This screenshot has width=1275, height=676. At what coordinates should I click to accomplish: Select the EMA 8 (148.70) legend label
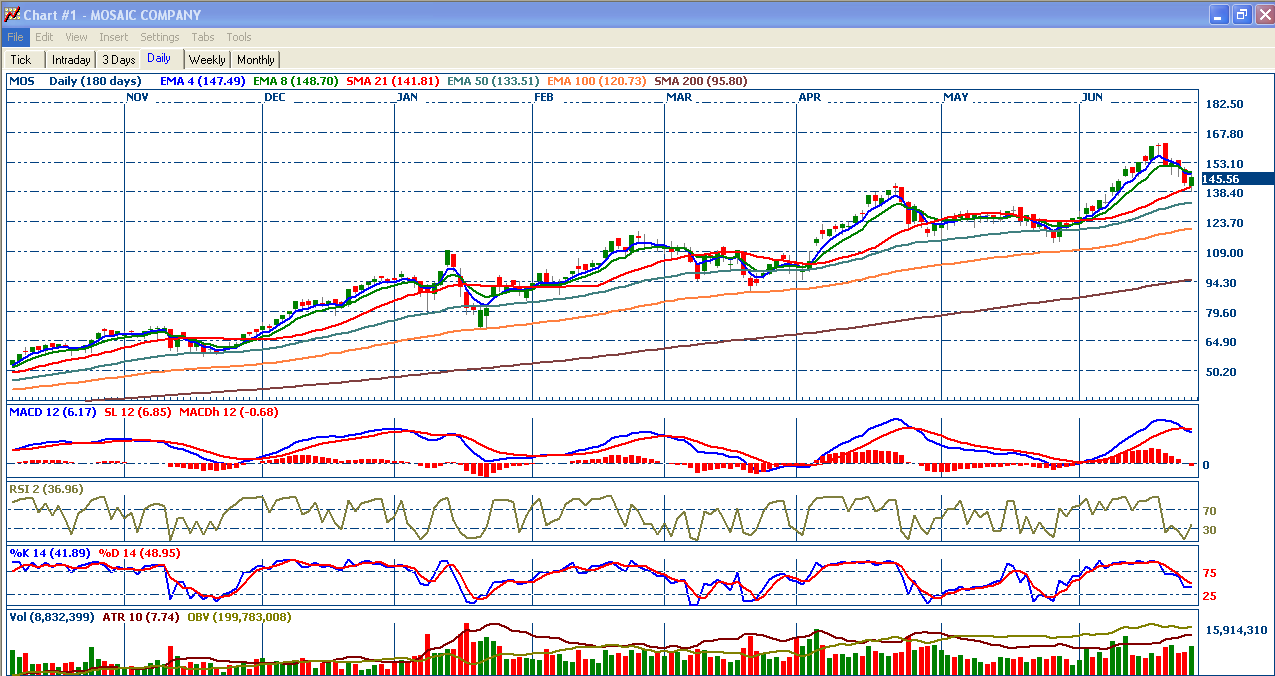(296, 81)
